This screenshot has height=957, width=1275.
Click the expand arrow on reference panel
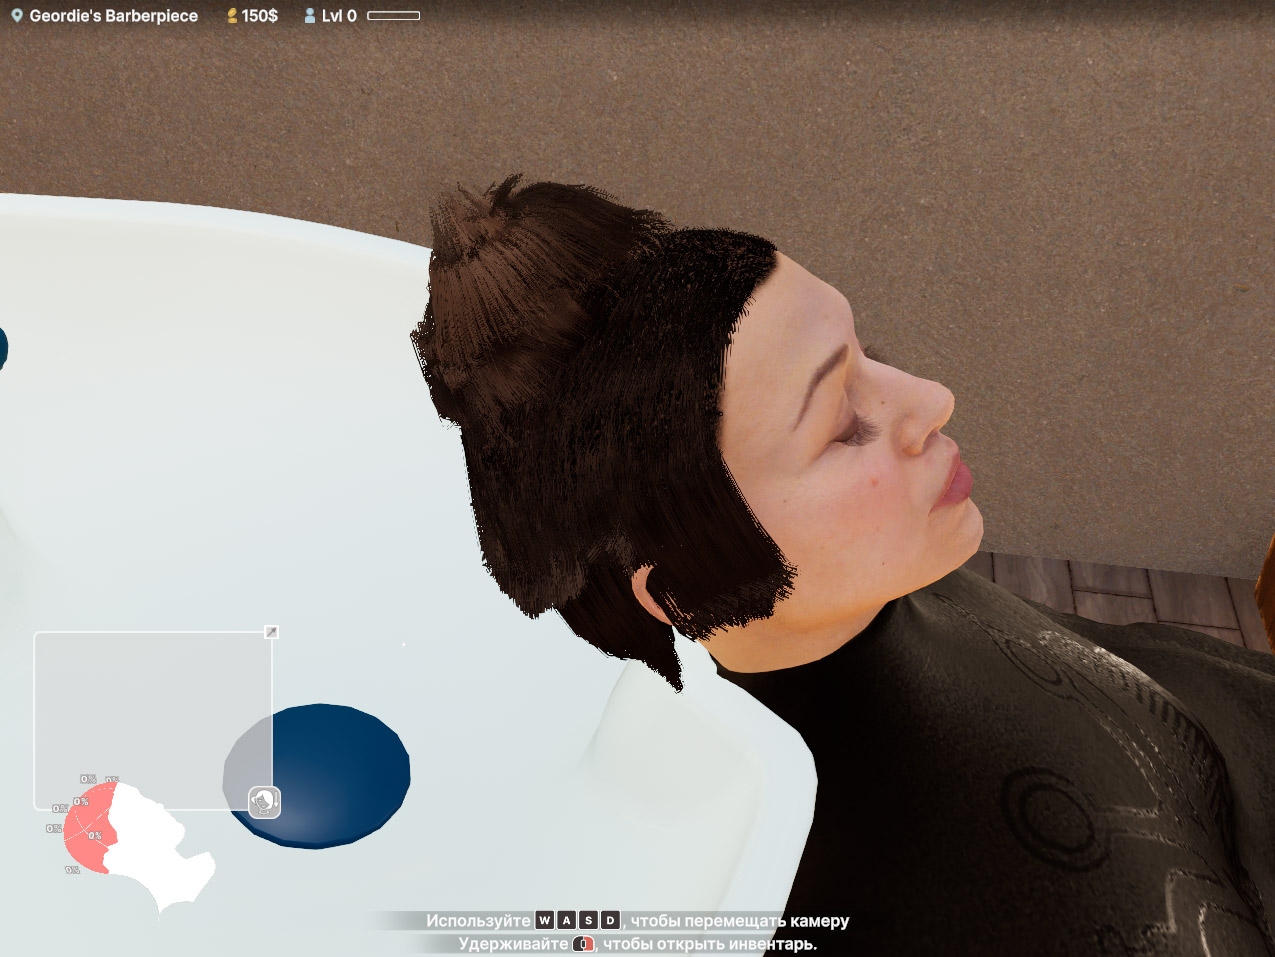tap(271, 632)
